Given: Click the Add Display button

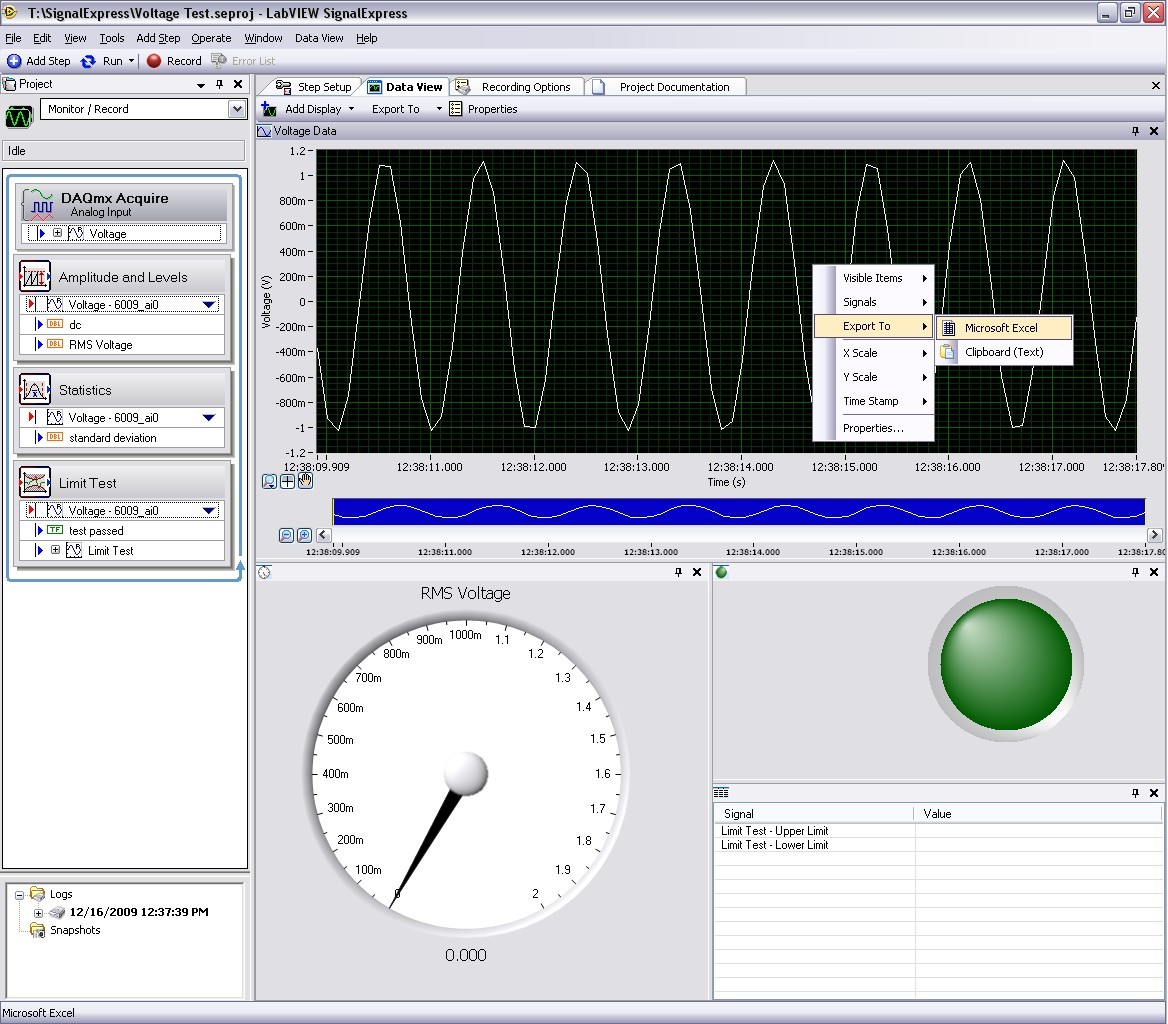Looking at the screenshot, I should [x=312, y=109].
